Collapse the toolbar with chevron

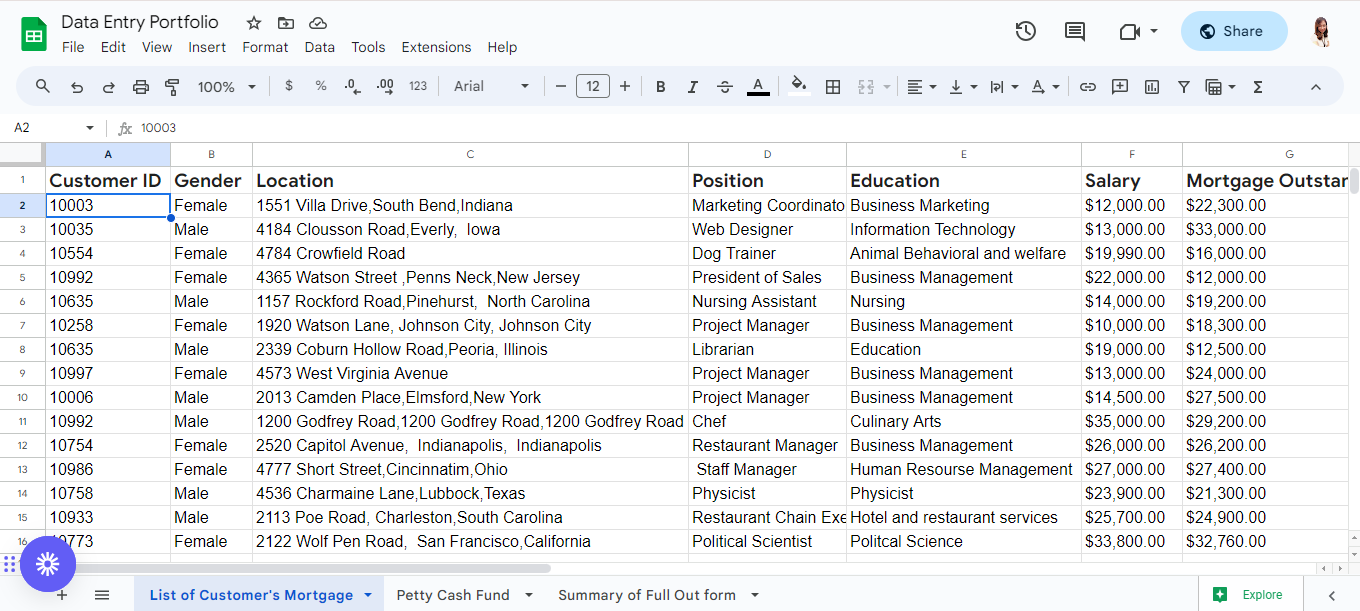[x=1316, y=87]
